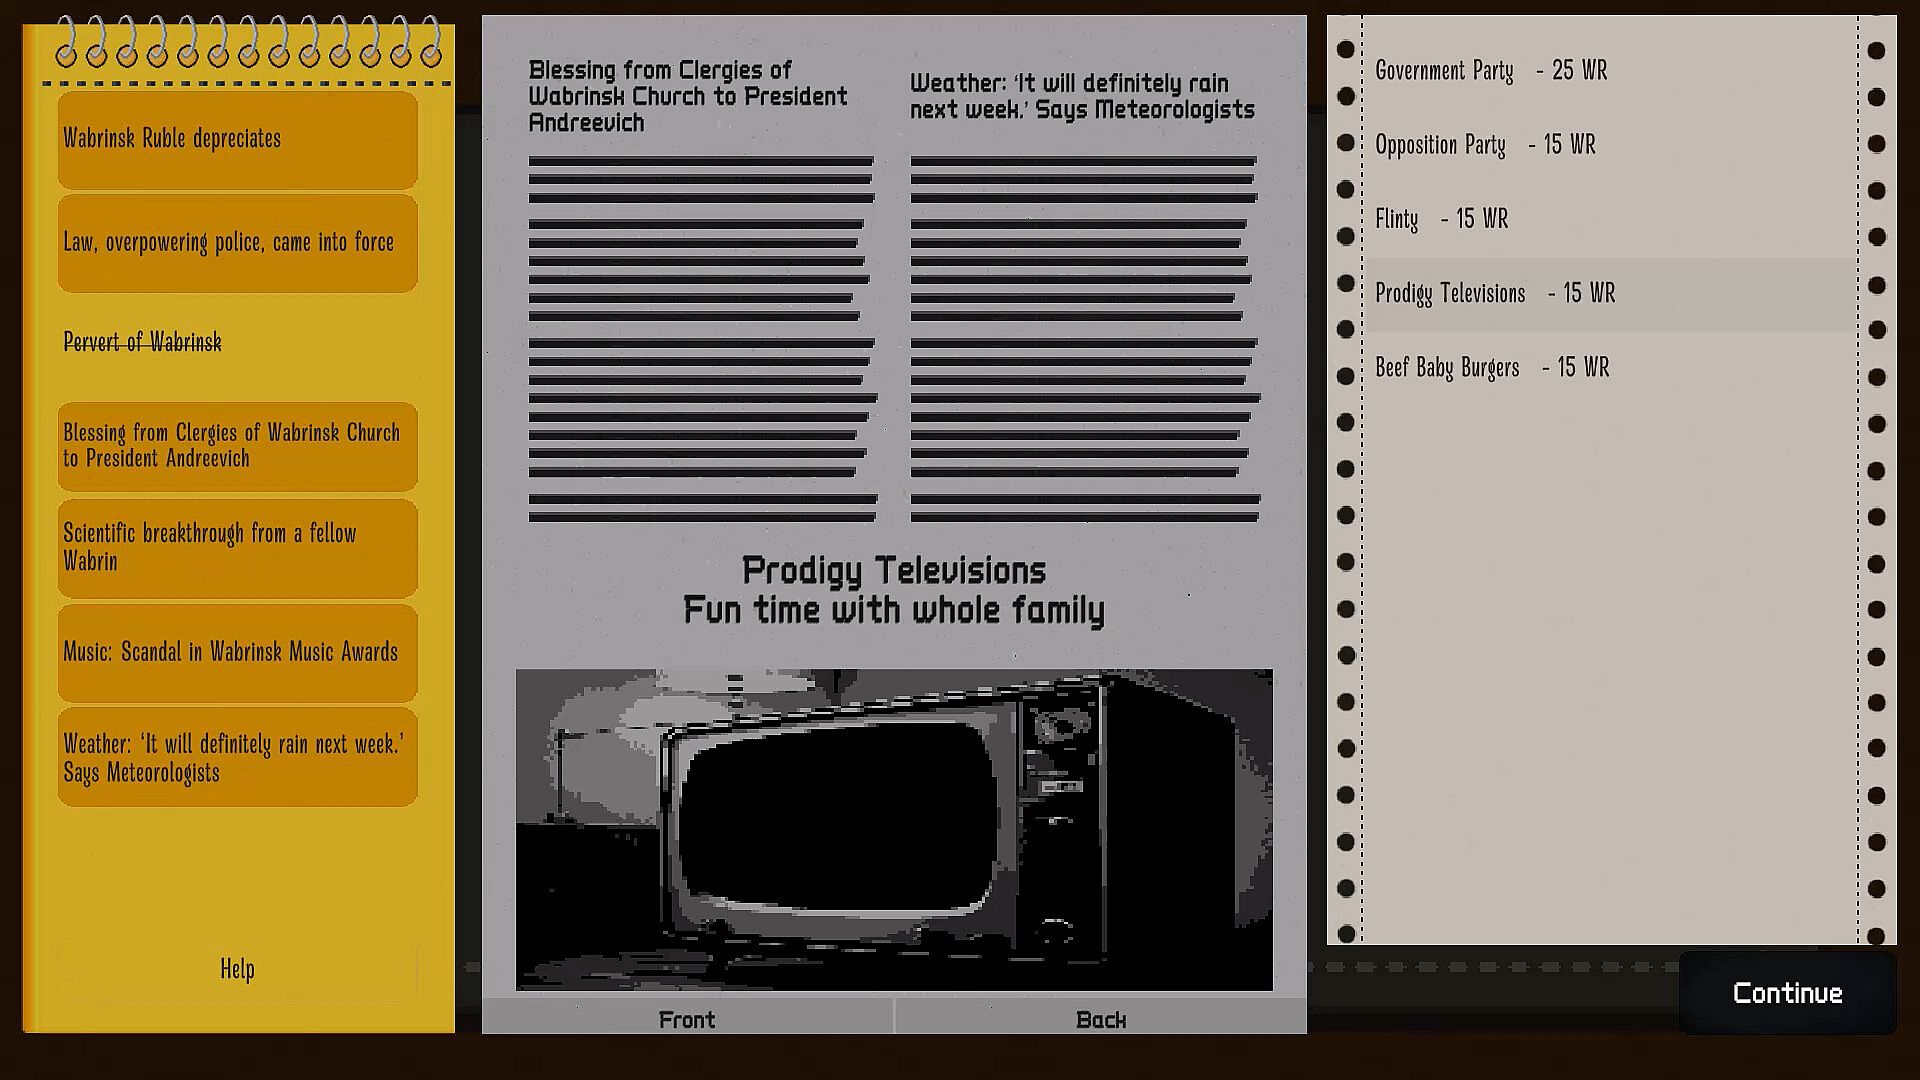This screenshot has height=1080, width=1920.
Task: Pick the Beef Baby Burgers 15 WR ad
Action: 1492,367
